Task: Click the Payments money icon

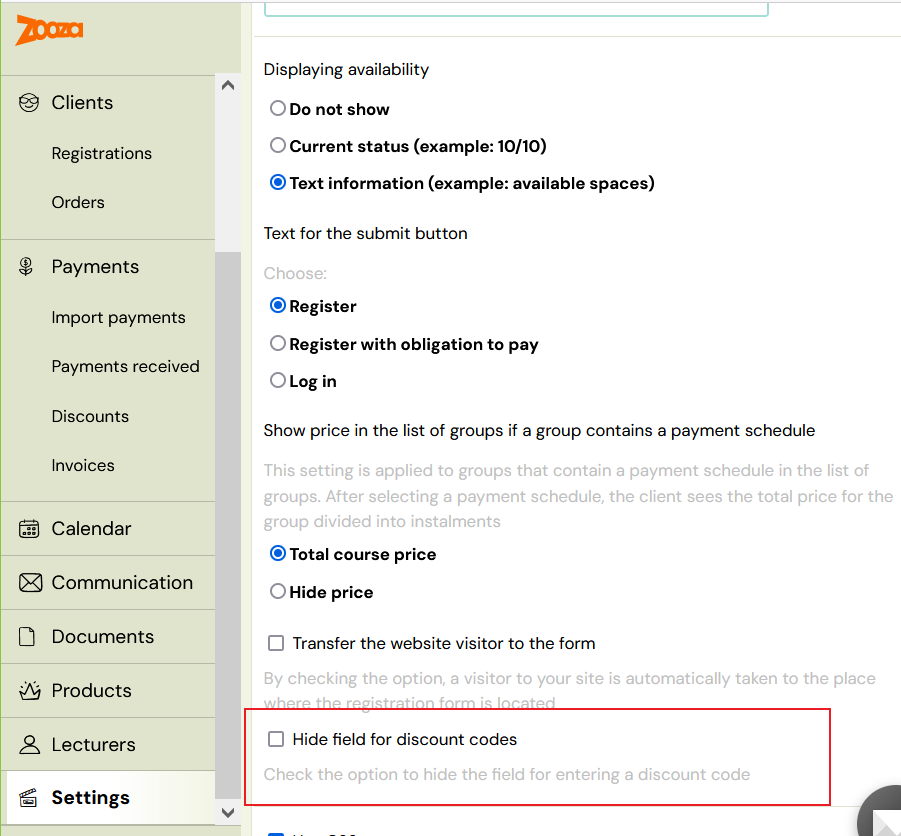Action: point(26,267)
